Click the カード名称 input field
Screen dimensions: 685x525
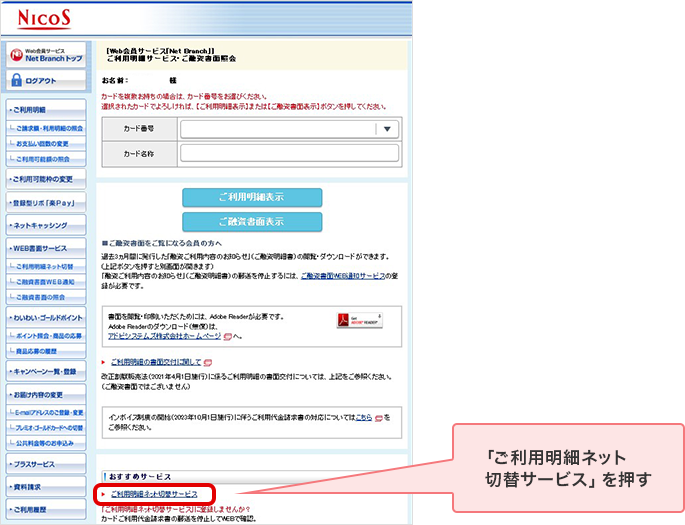[x=289, y=154]
